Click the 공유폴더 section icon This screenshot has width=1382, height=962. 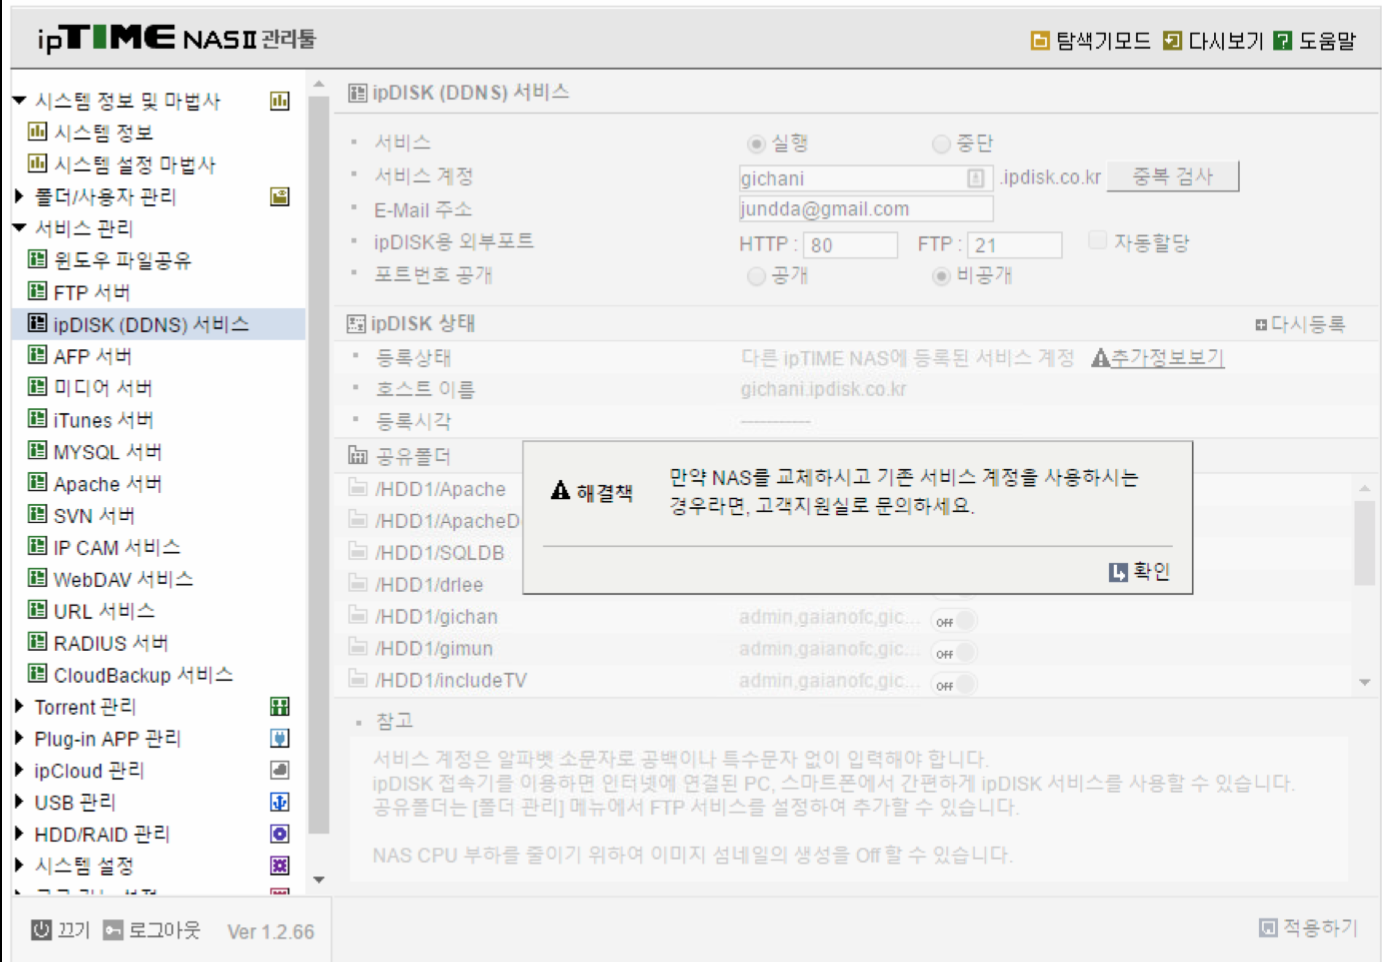357,456
